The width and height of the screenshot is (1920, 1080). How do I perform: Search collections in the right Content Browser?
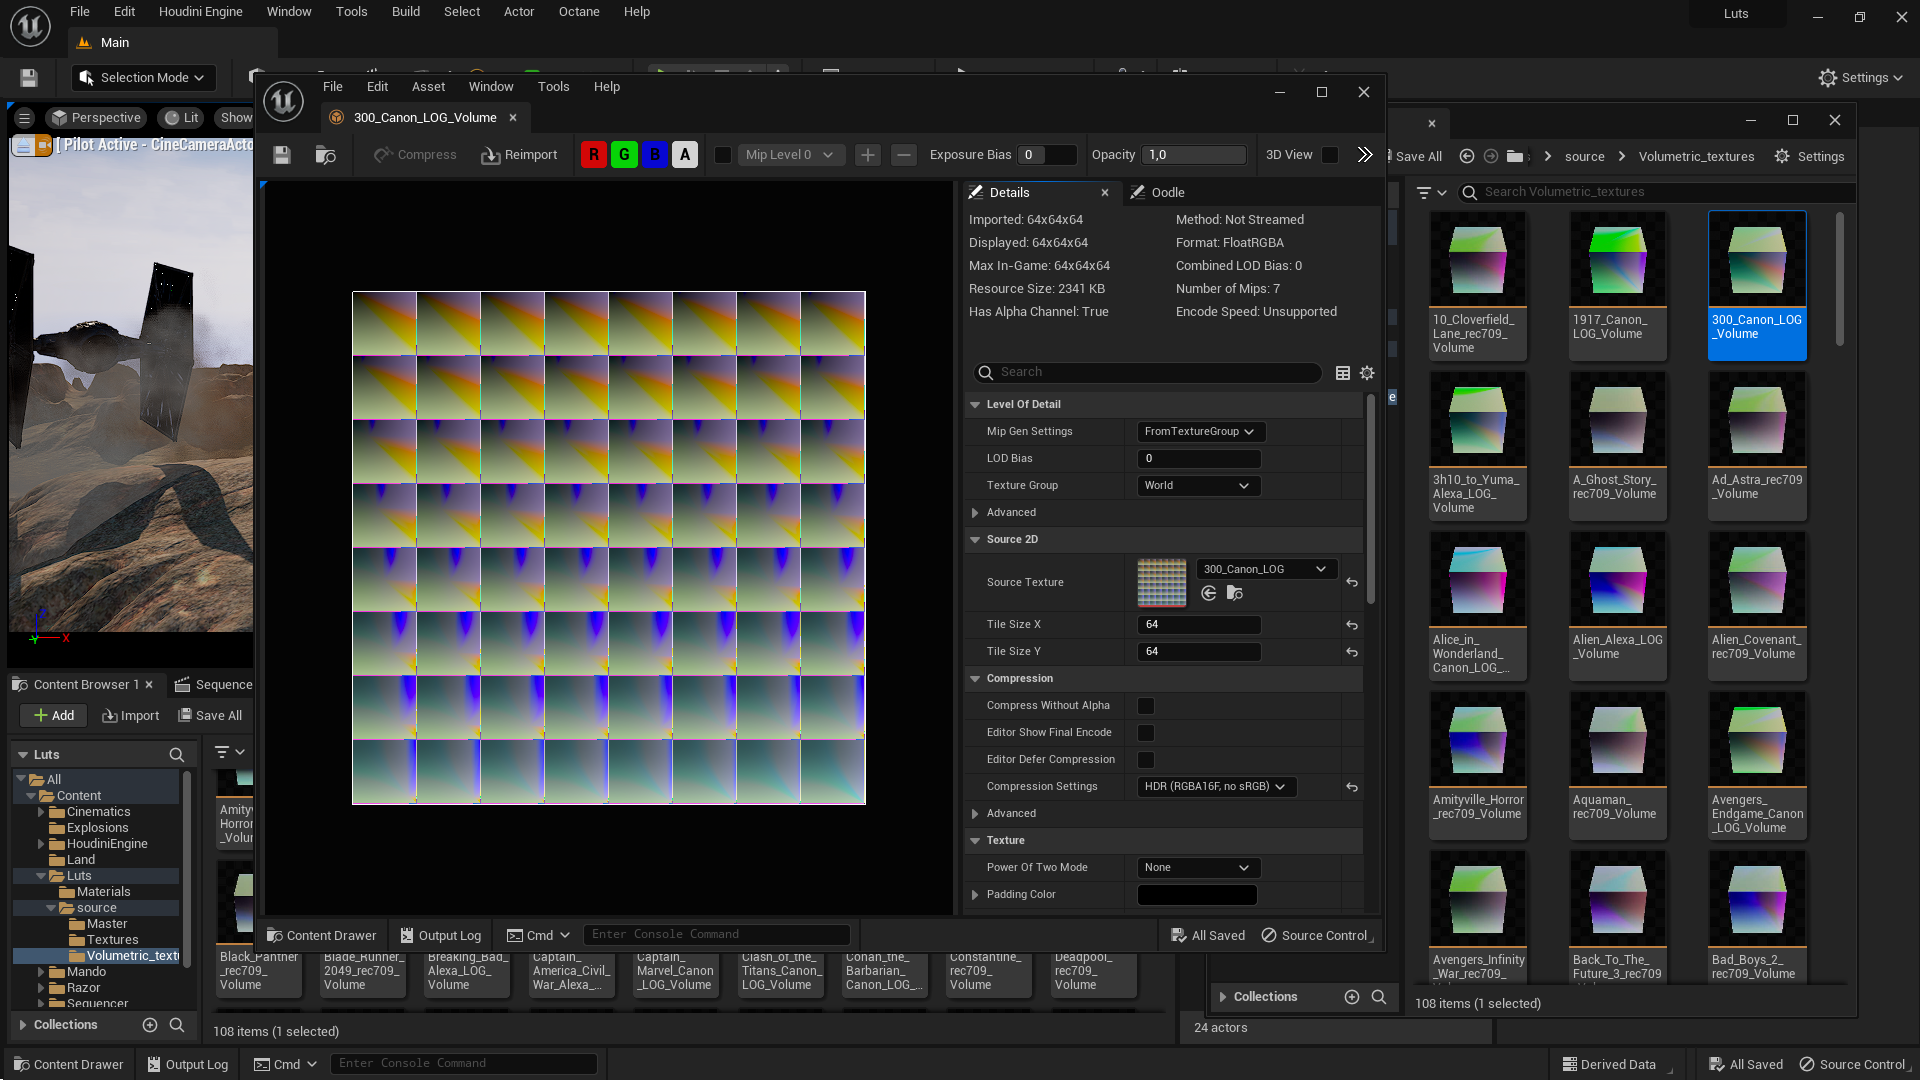coord(1379,997)
